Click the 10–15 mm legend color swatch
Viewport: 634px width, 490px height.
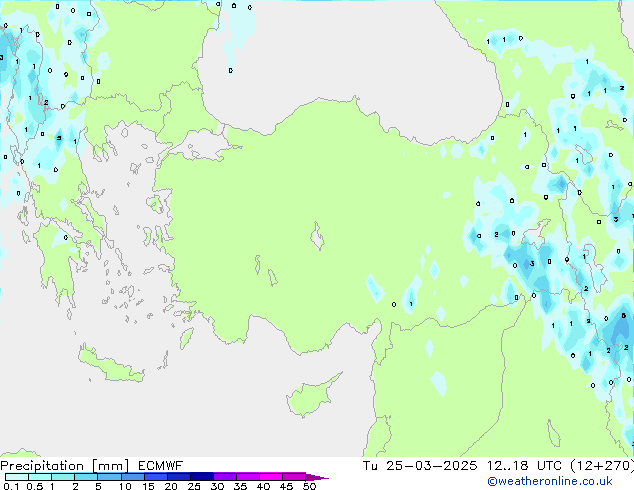click(x=132, y=477)
